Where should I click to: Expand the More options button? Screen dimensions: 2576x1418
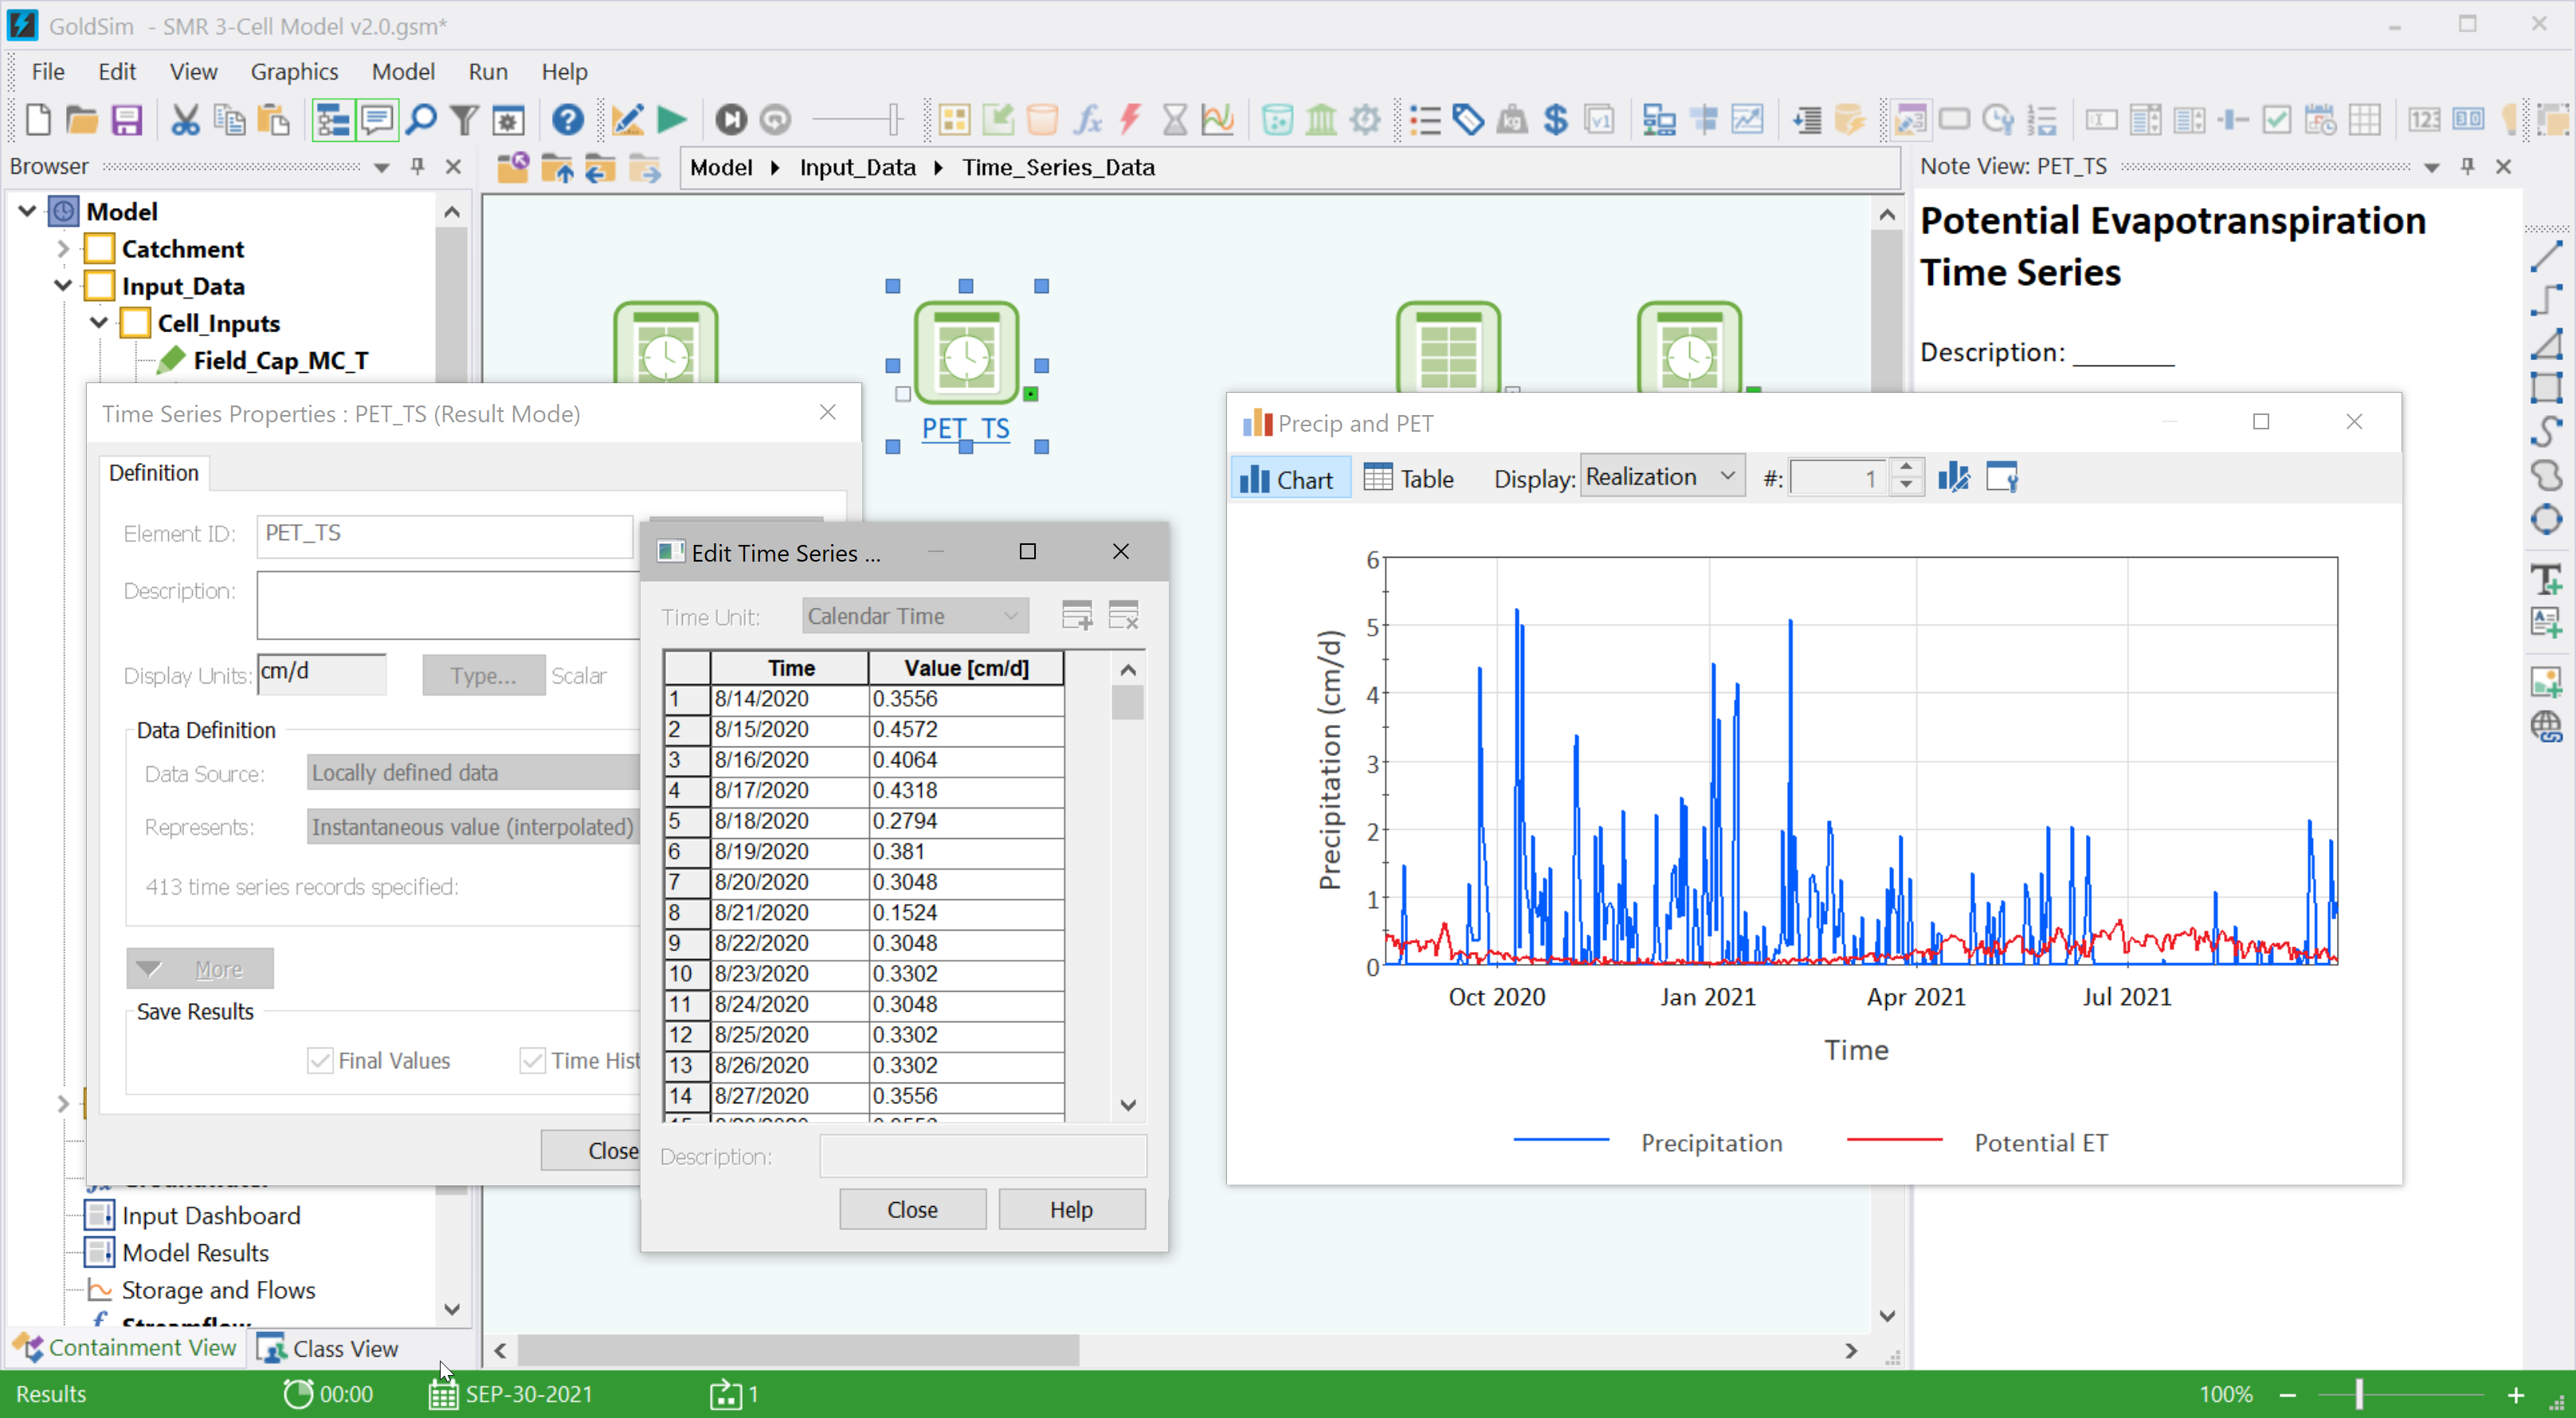(x=199, y=968)
